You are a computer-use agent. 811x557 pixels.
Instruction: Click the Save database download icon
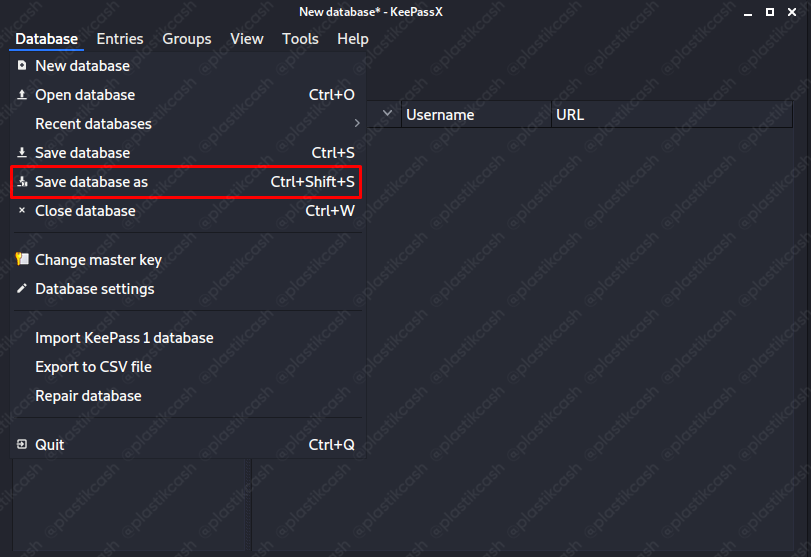click(x=22, y=153)
